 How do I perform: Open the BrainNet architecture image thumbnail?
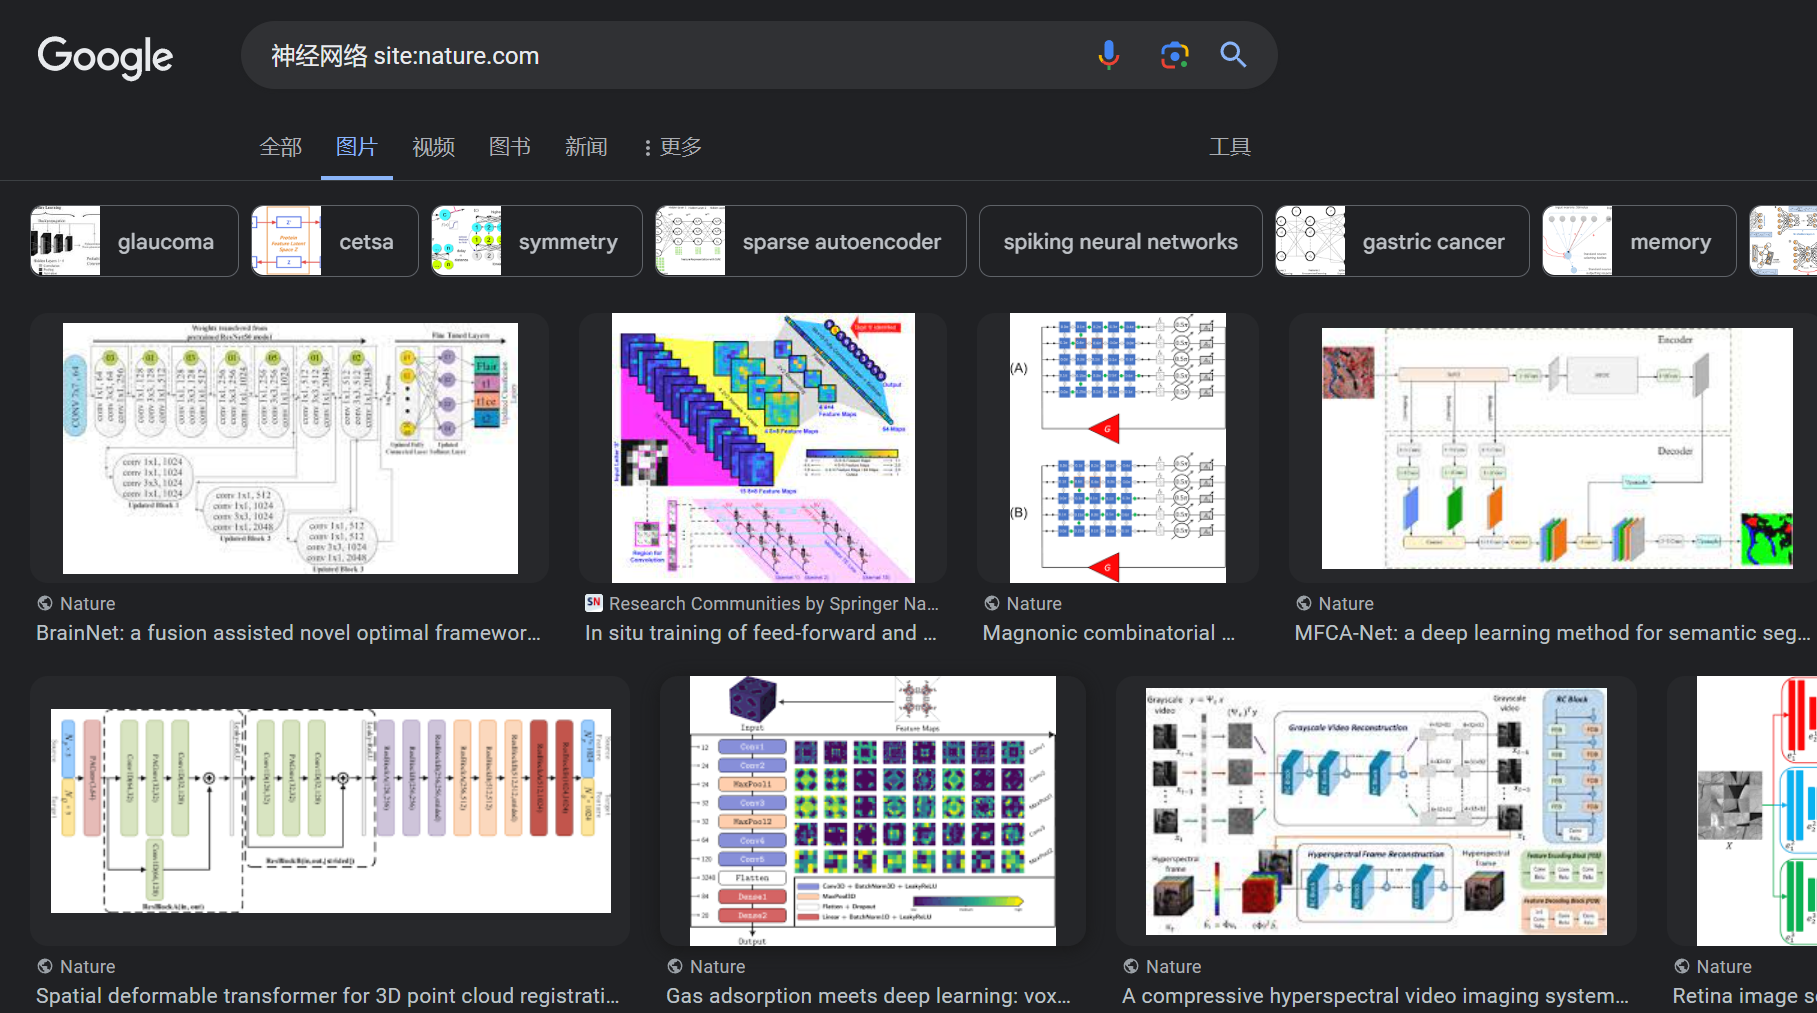click(290, 448)
